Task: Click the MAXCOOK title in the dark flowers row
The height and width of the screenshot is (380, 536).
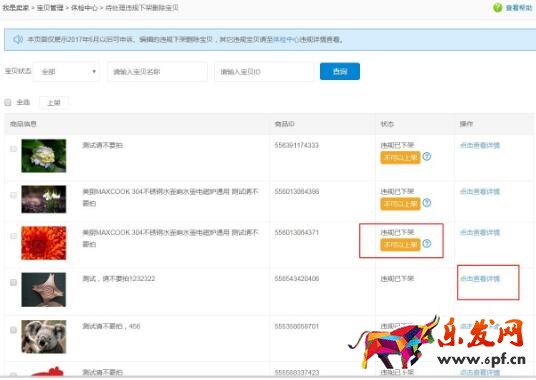Action: pos(170,197)
